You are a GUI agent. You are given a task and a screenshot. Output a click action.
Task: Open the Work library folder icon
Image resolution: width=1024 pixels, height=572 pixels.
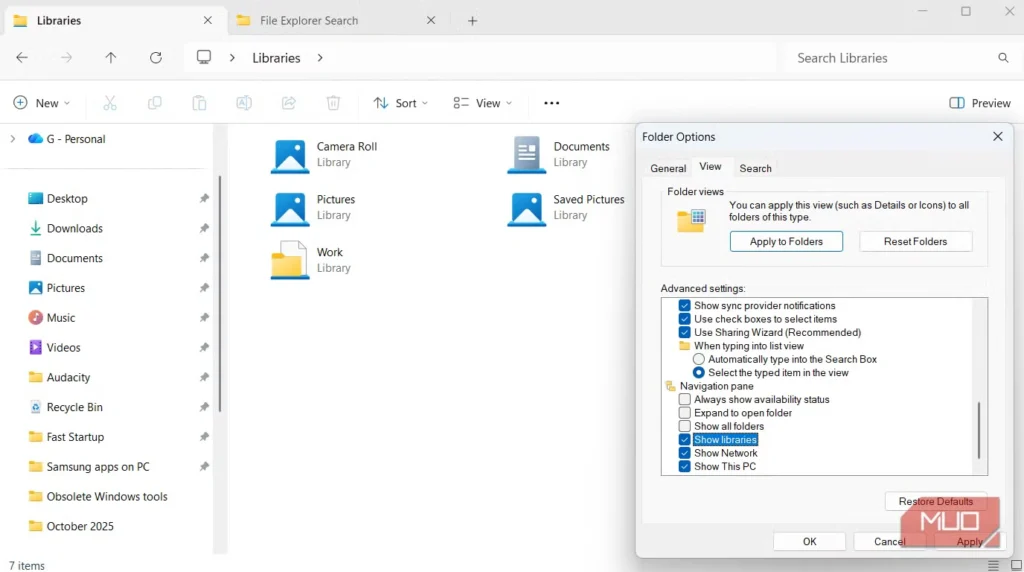coord(290,260)
